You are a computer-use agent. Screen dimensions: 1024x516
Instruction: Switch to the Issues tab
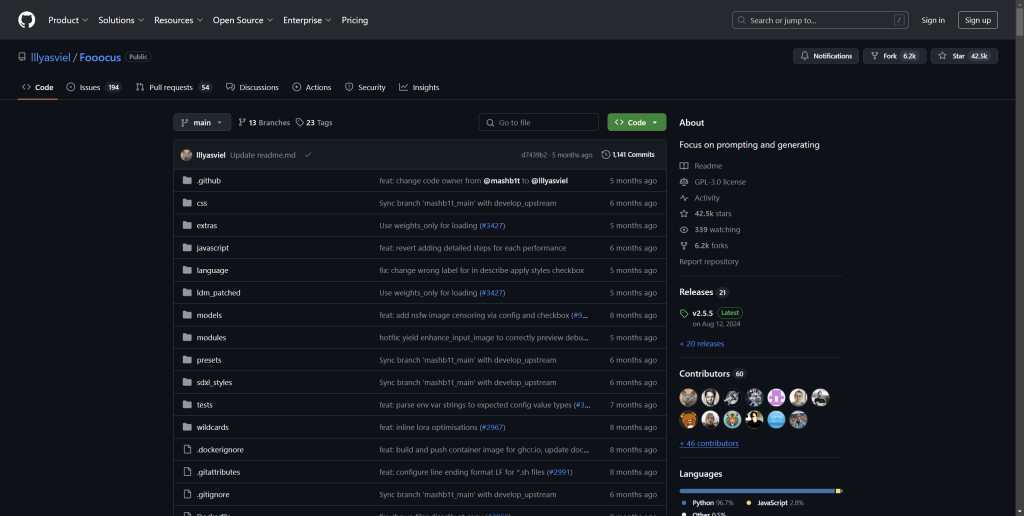pyautogui.click(x=94, y=87)
